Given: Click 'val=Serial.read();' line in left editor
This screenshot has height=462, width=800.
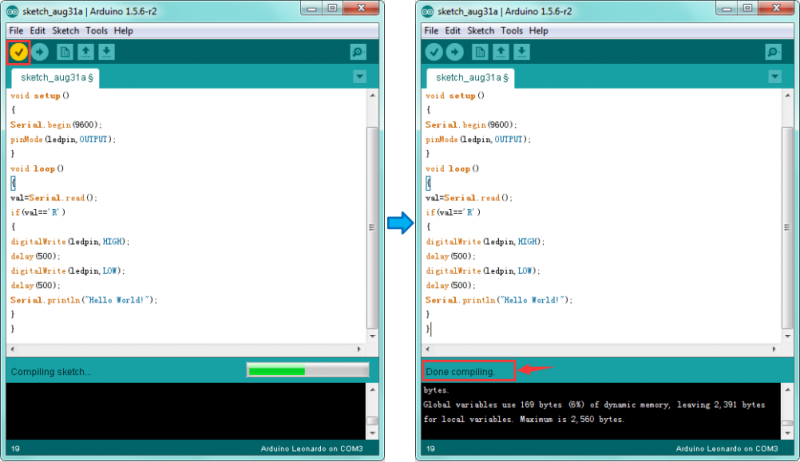Looking at the screenshot, I should [x=54, y=198].
